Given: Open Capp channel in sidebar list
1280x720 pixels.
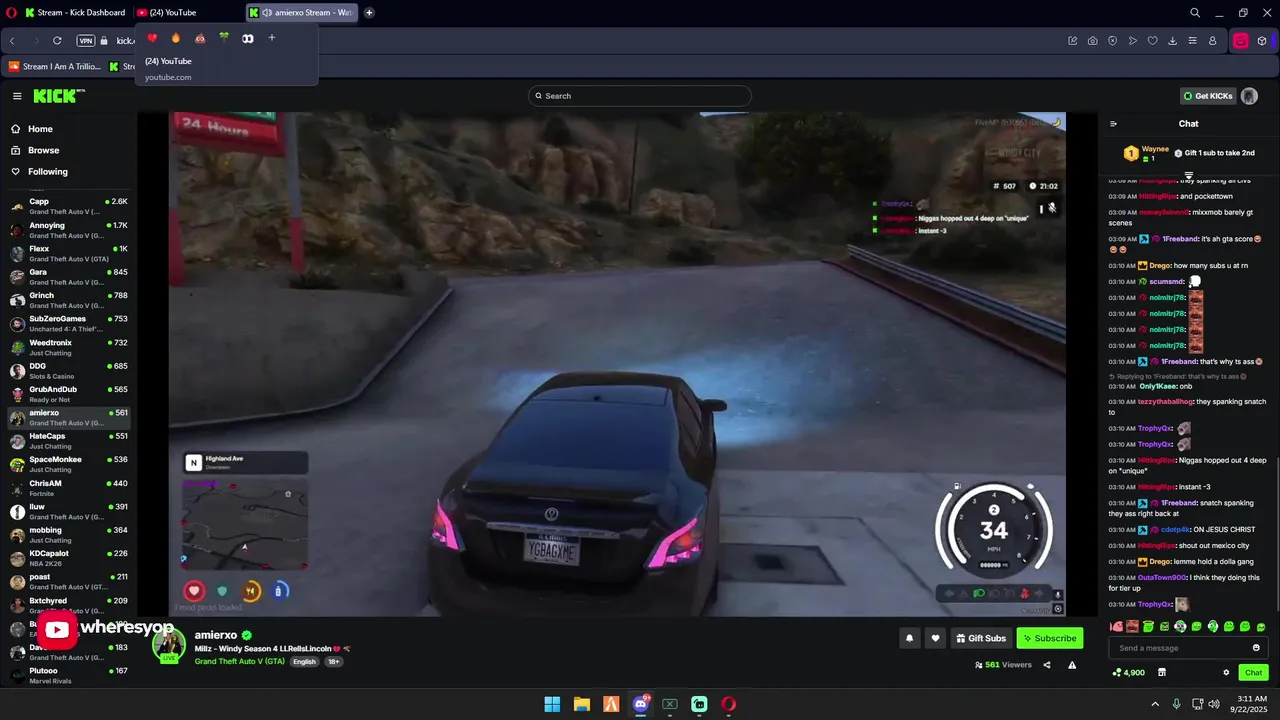Looking at the screenshot, I should tap(69, 206).
